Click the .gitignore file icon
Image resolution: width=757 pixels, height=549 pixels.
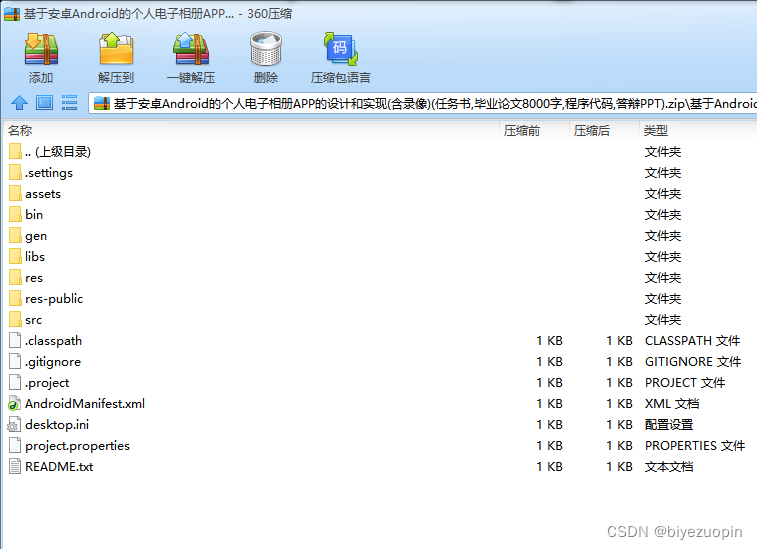pyautogui.click(x=15, y=362)
